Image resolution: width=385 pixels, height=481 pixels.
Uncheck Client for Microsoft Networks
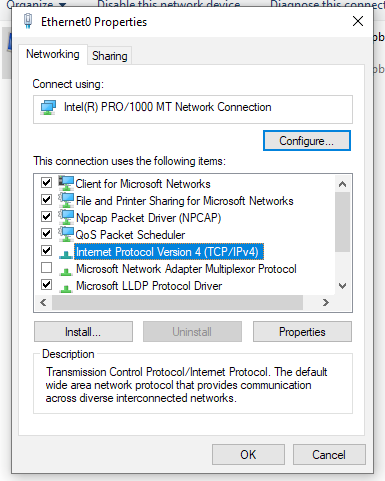(x=46, y=183)
